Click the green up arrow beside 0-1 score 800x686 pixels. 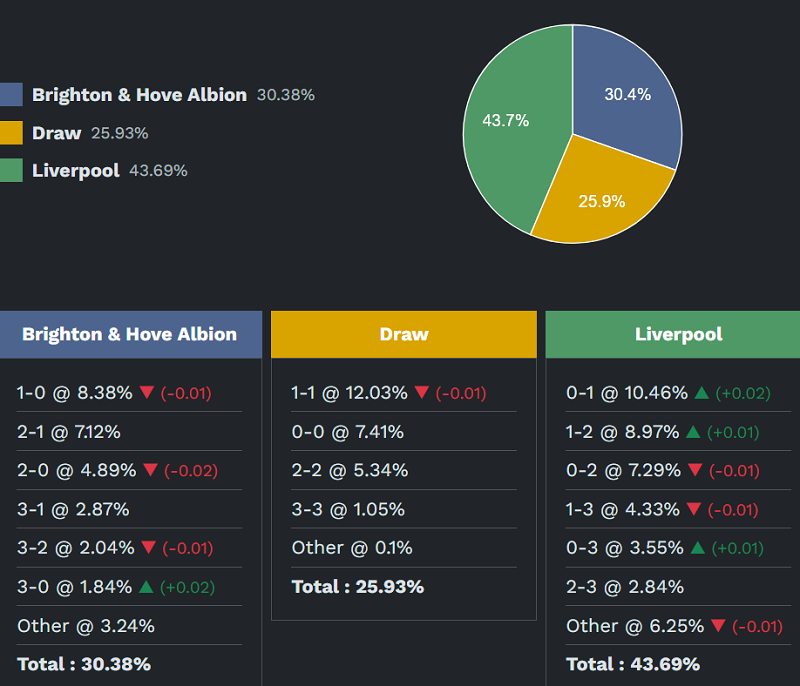(702, 394)
